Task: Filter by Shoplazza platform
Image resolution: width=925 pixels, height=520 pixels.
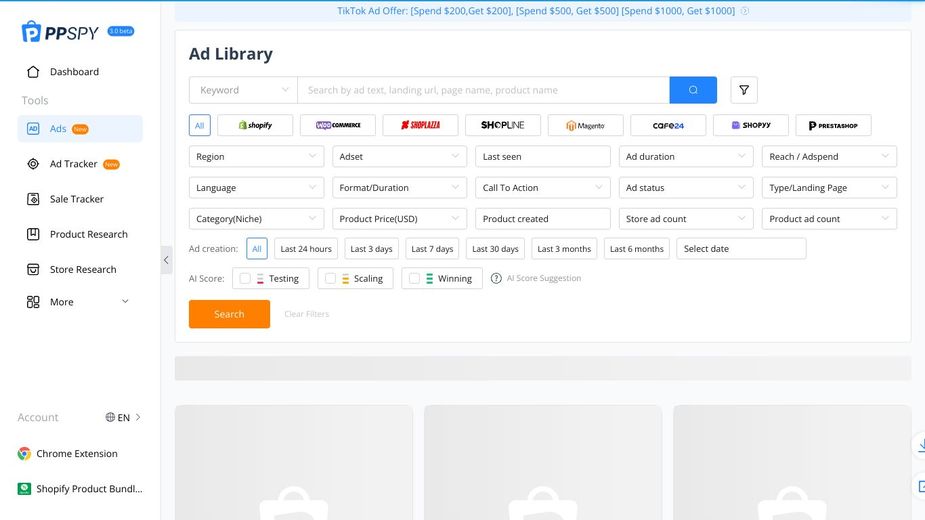Action: point(420,125)
